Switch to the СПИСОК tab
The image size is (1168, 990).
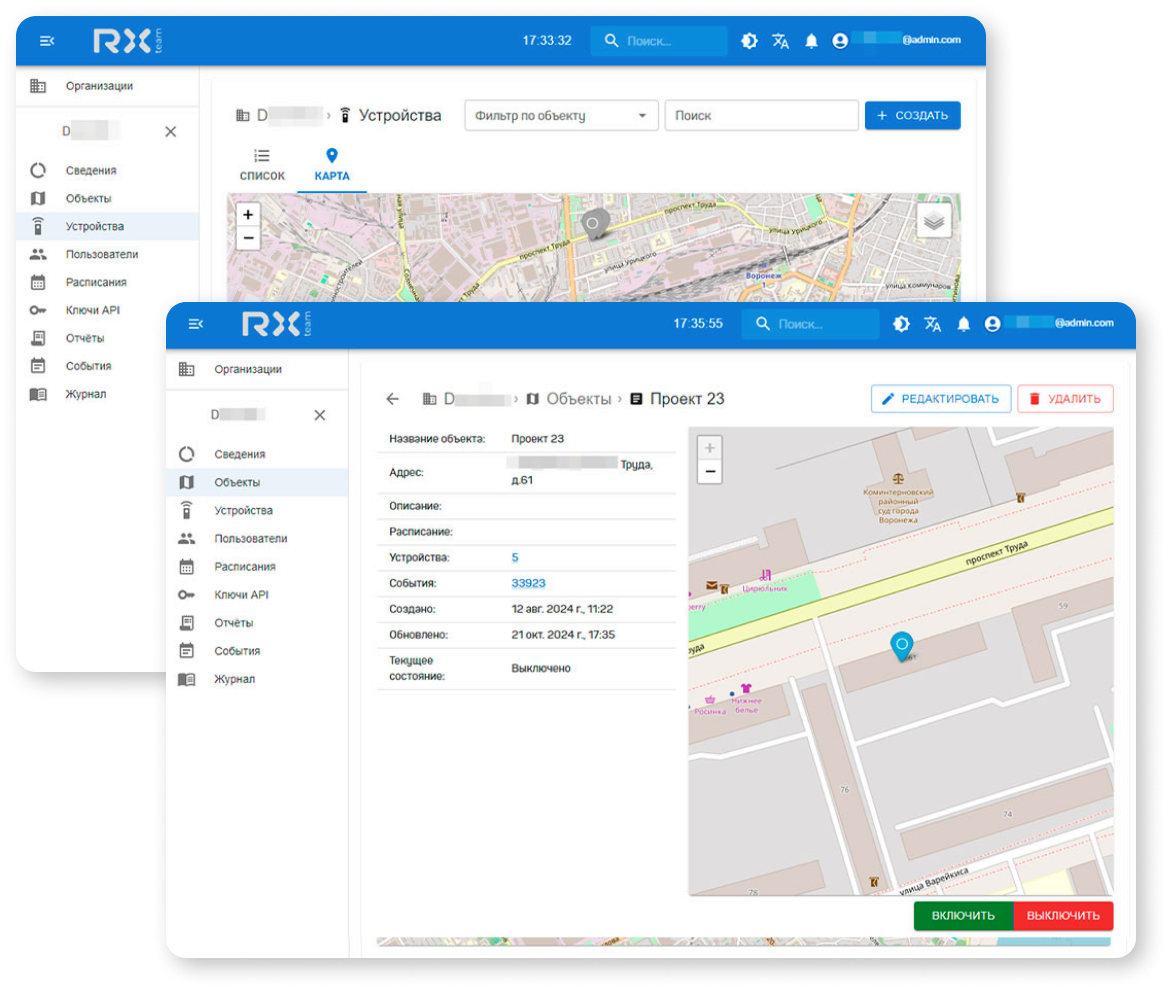(x=262, y=165)
